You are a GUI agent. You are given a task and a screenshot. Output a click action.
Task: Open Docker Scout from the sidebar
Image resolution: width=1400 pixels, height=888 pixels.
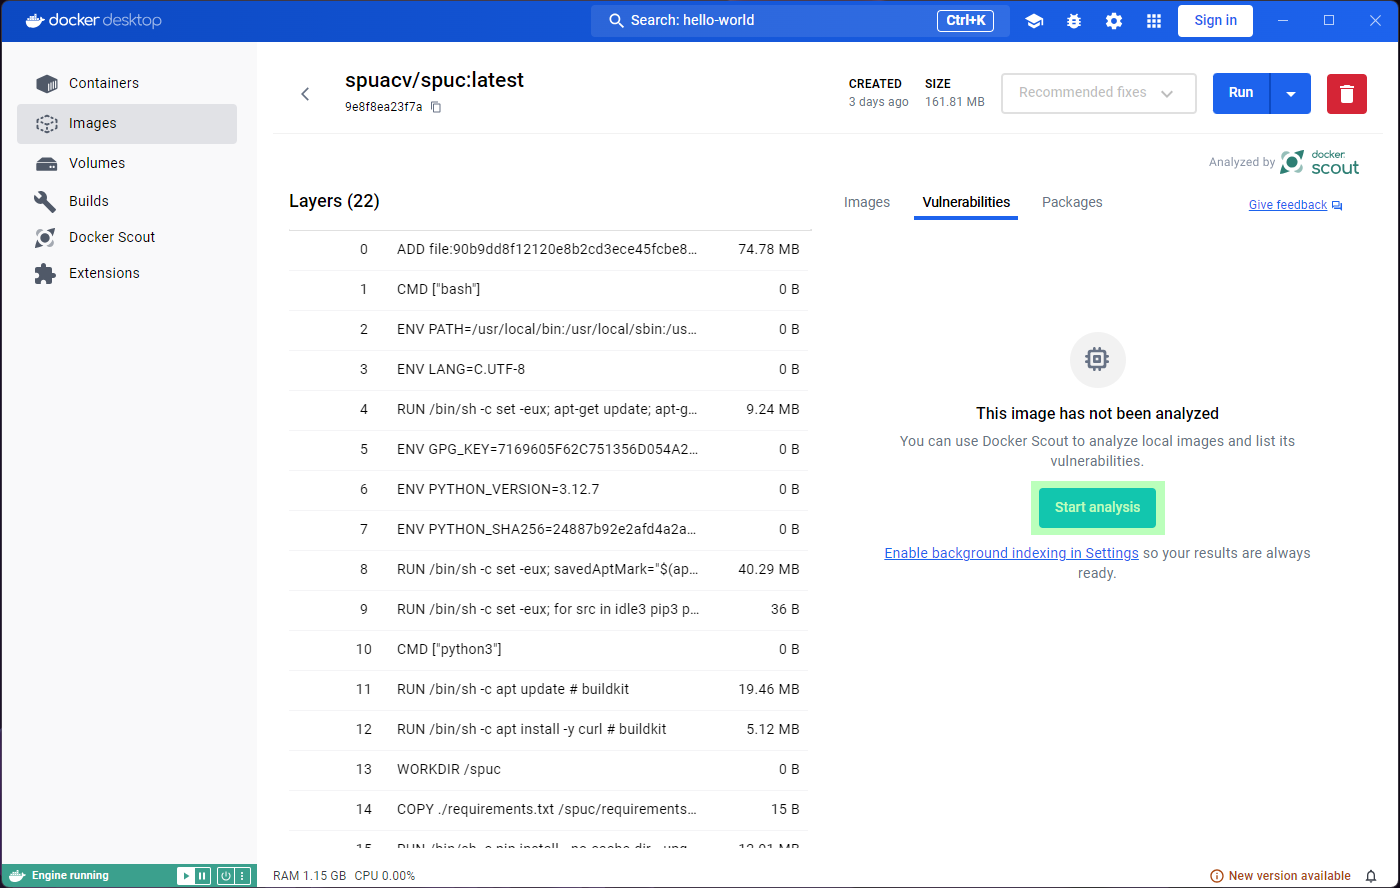click(x=127, y=237)
